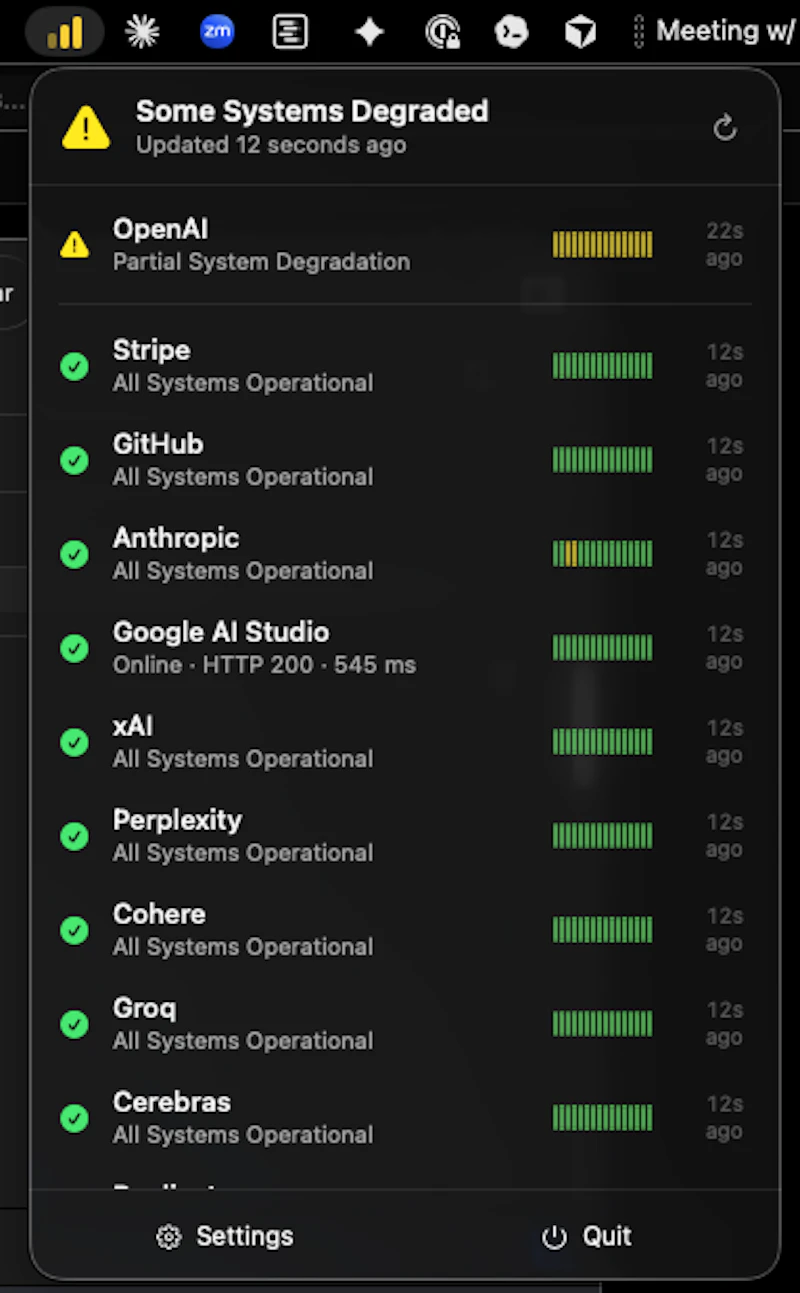Click Stripe's '12s ago' timestamp

click(x=724, y=366)
